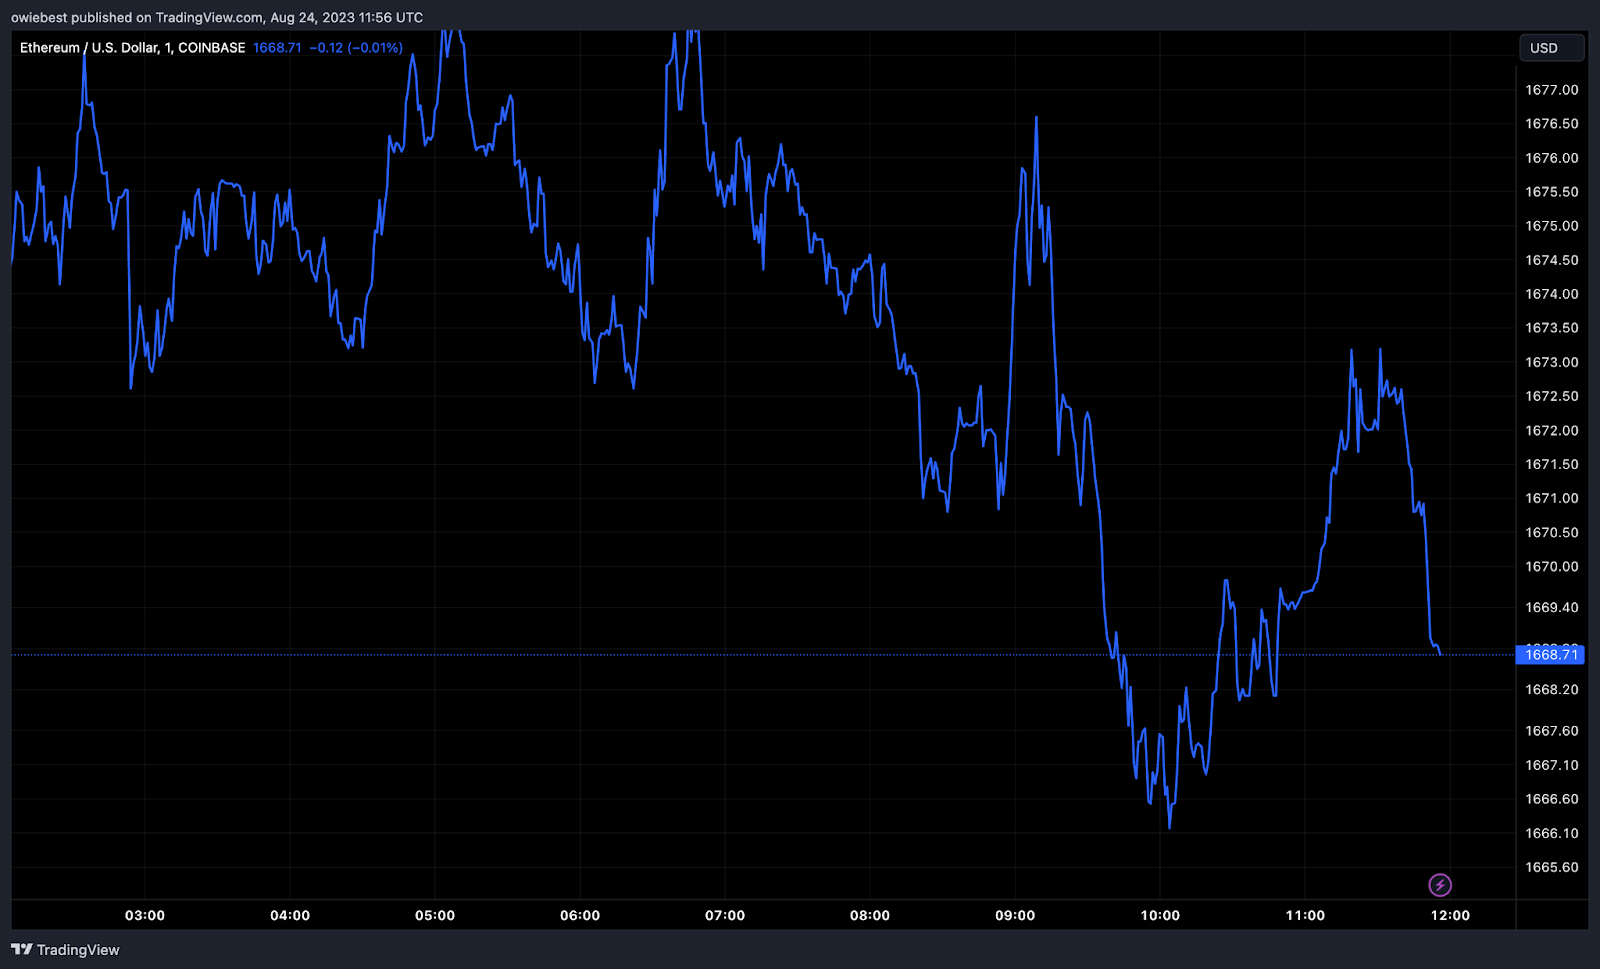This screenshot has height=969, width=1600.
Task: Click the 1665.60 price axis label
Action: coord(1552,867)
